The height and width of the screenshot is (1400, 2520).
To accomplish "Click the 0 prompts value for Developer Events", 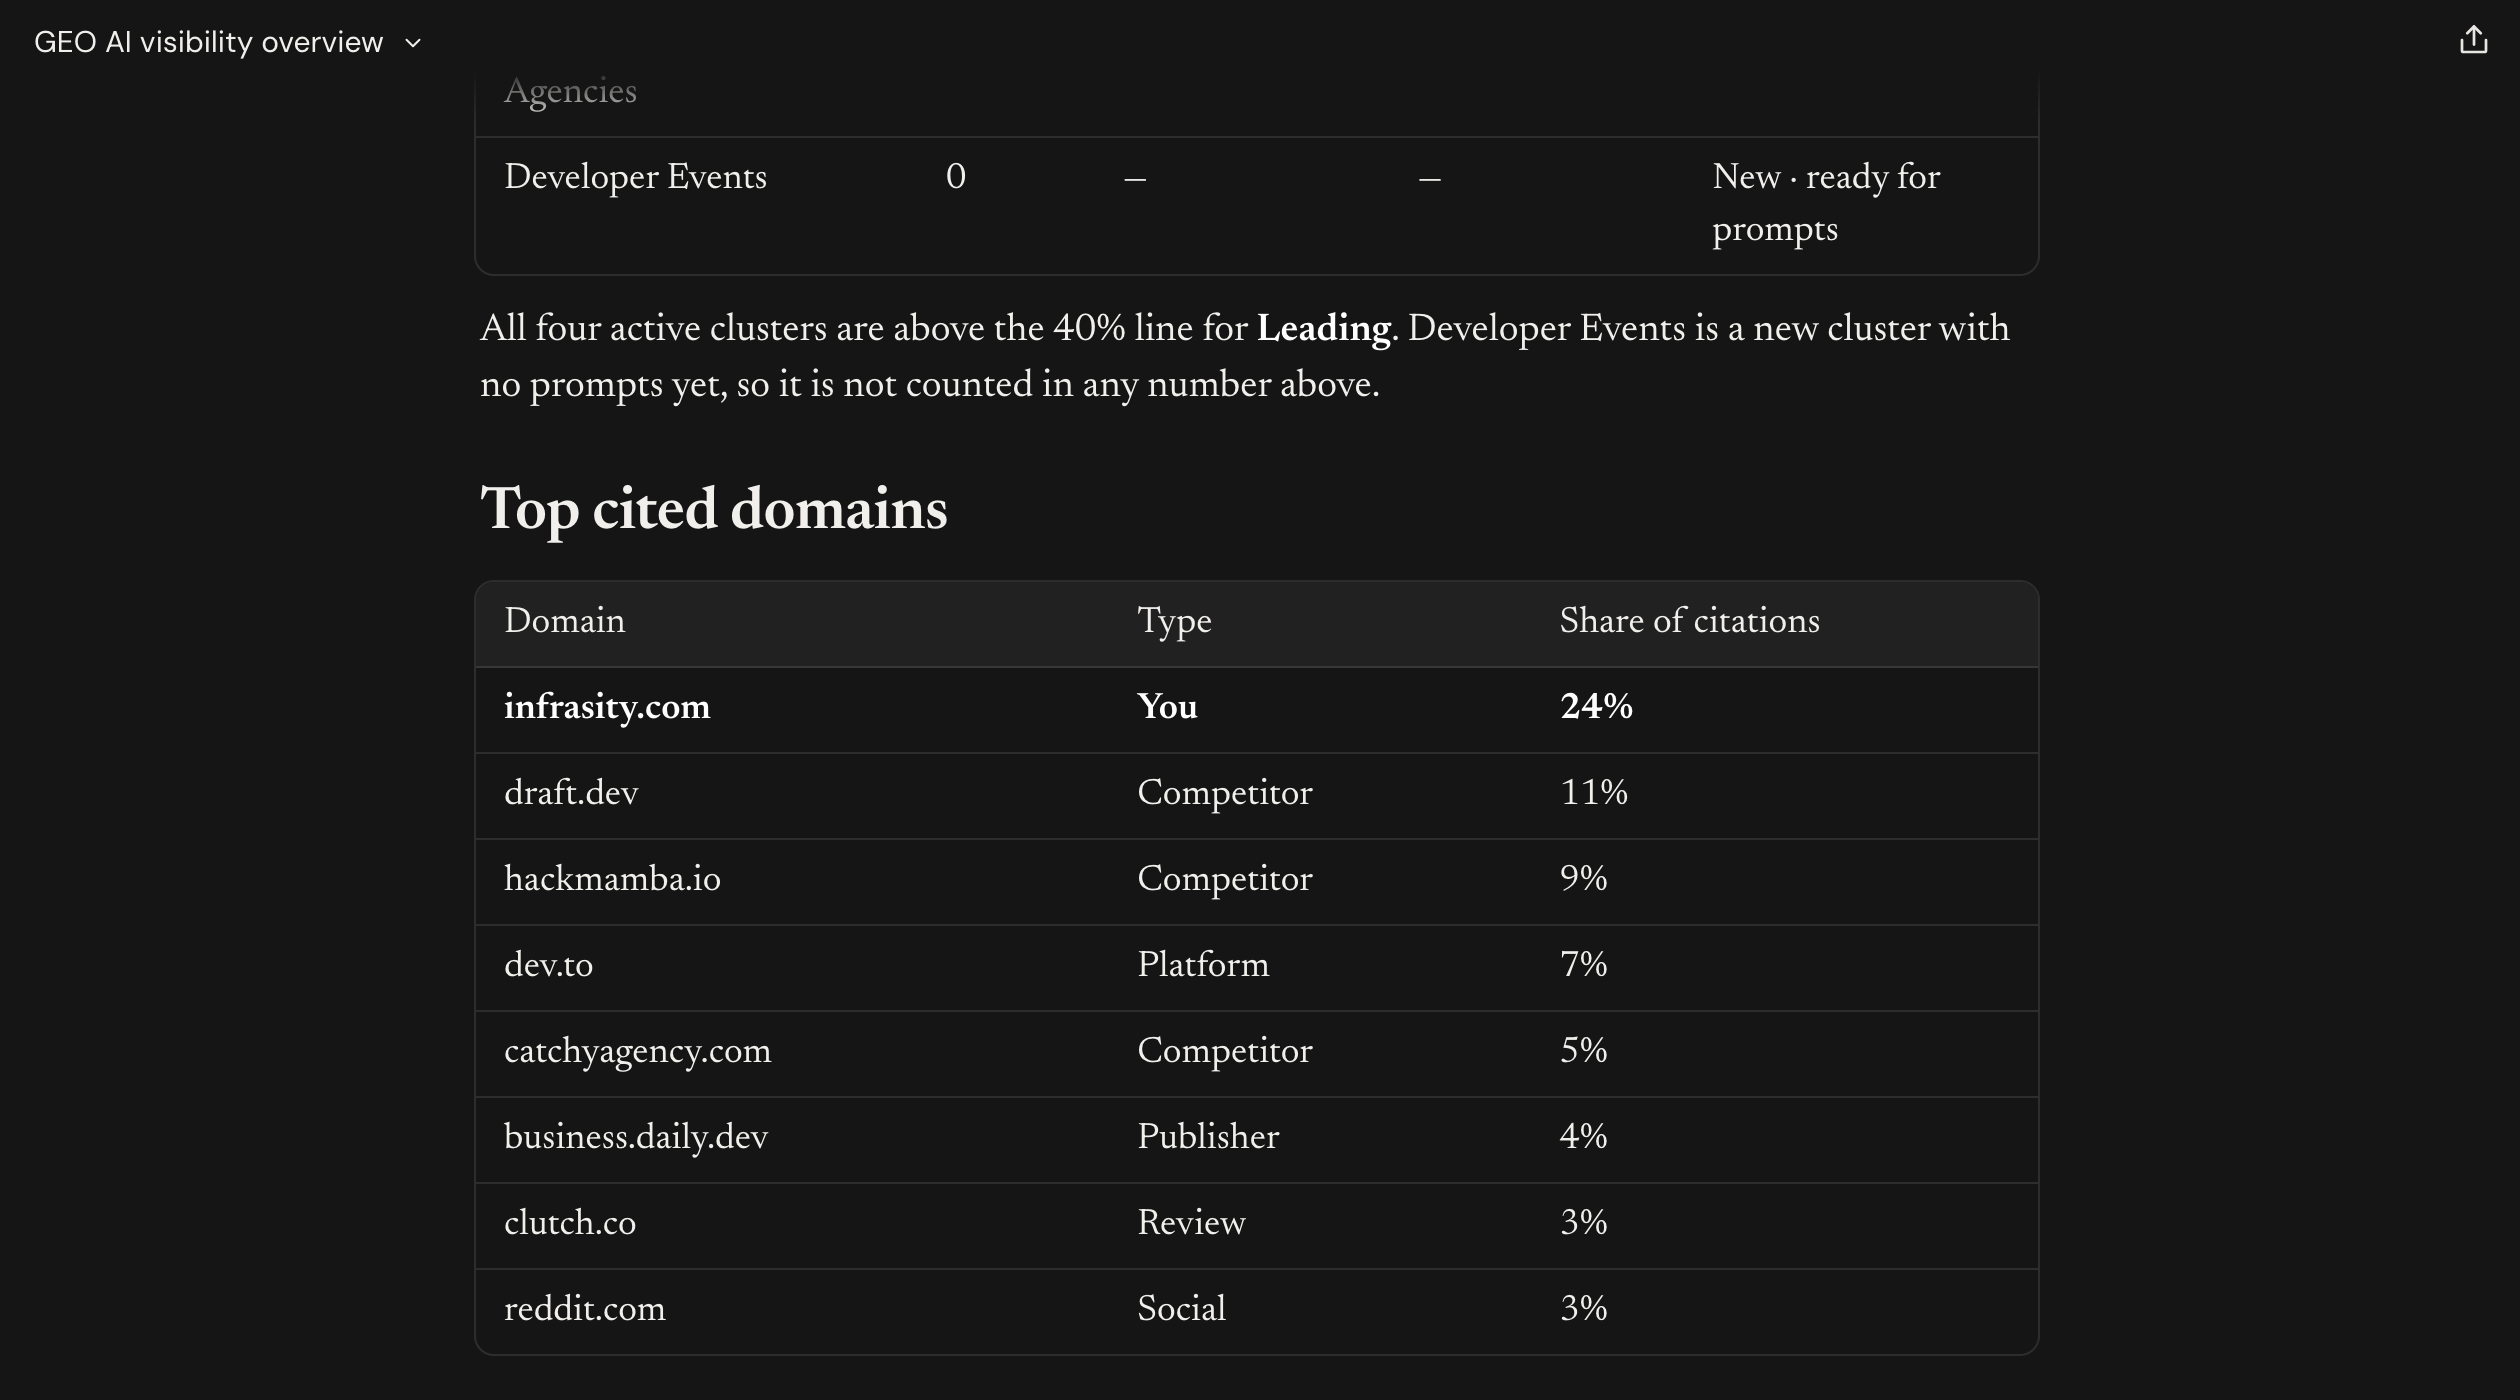I will [956, 177].
